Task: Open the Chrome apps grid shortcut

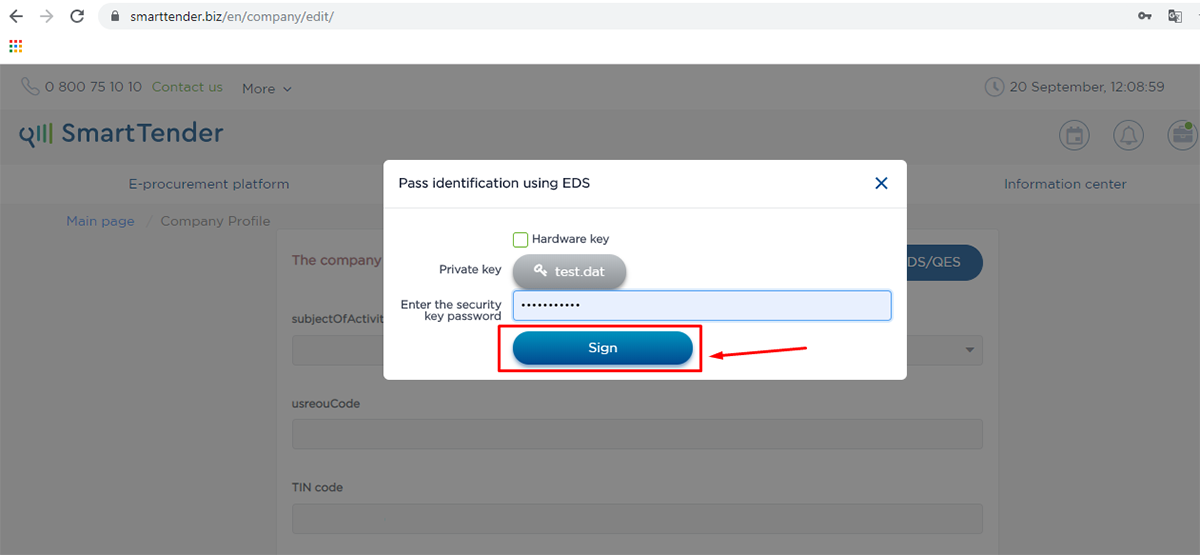Action: [15, 46]
